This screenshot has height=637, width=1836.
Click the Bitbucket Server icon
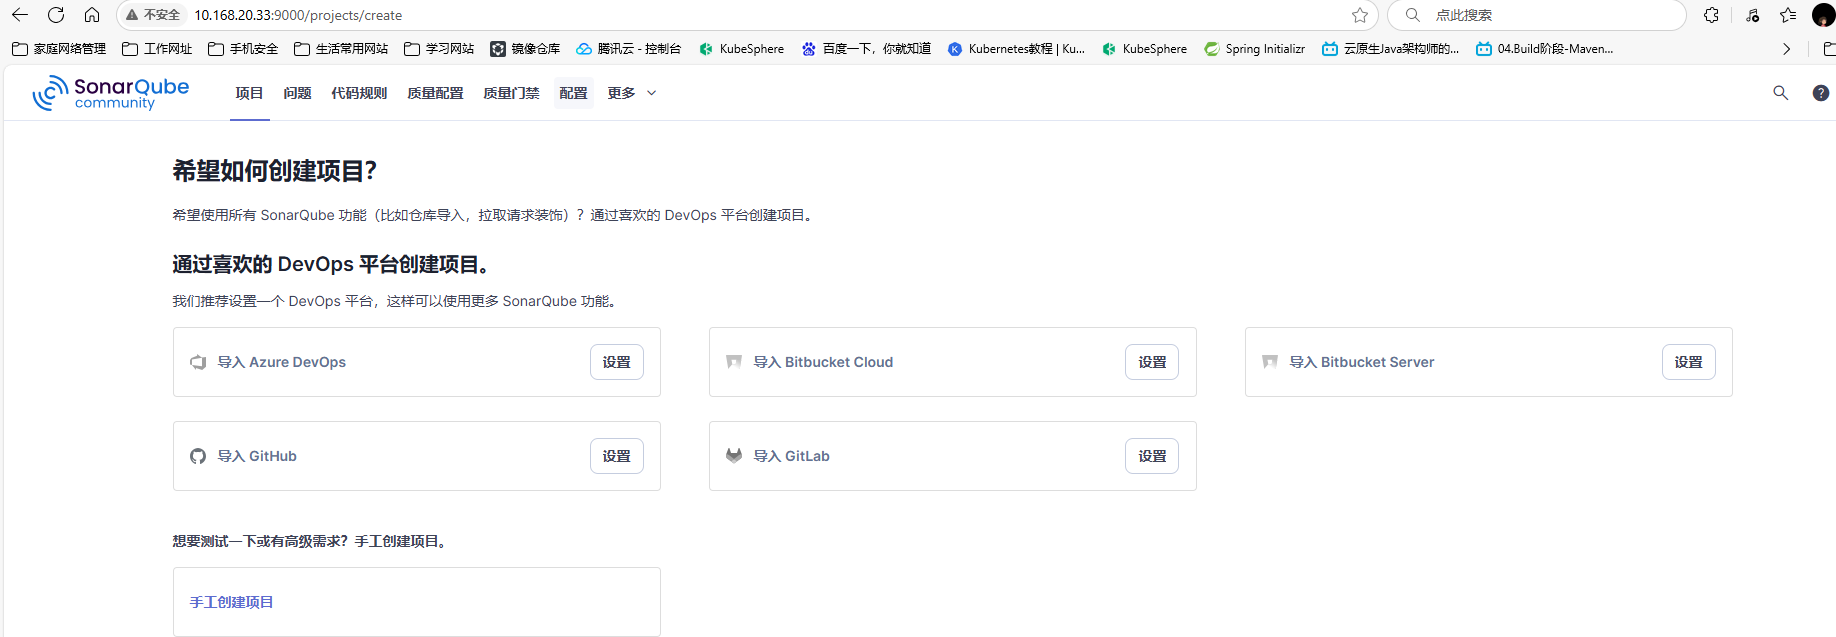[x=1270, y=362]
